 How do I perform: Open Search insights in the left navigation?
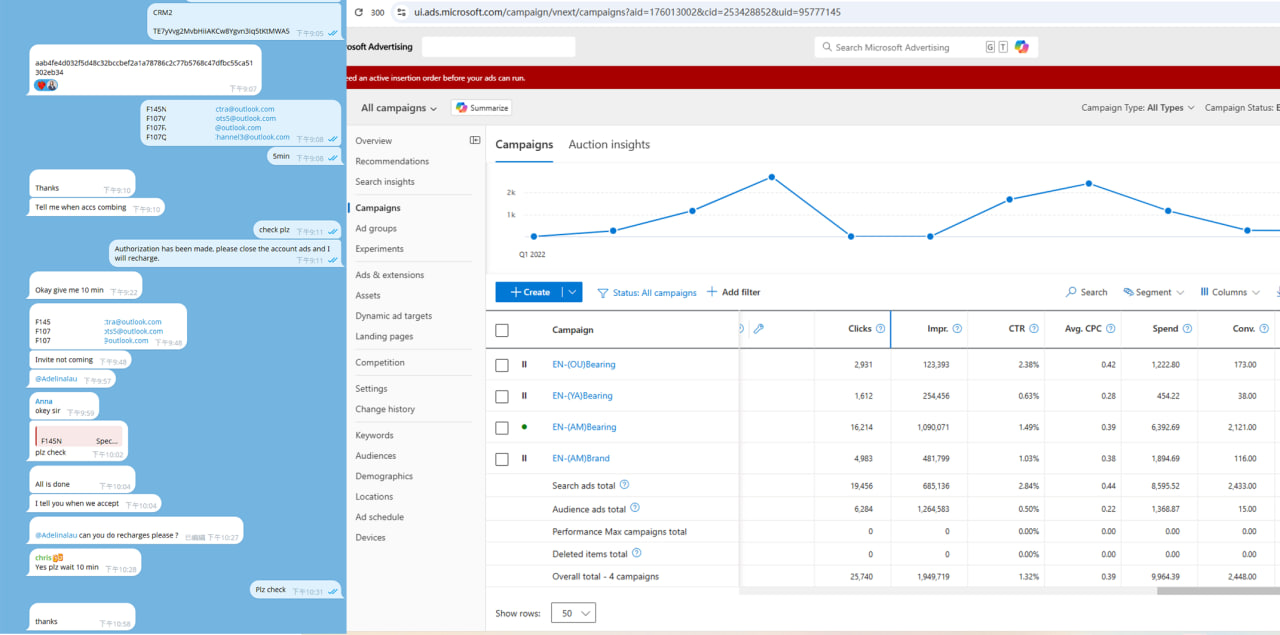(x=385, y=182)
